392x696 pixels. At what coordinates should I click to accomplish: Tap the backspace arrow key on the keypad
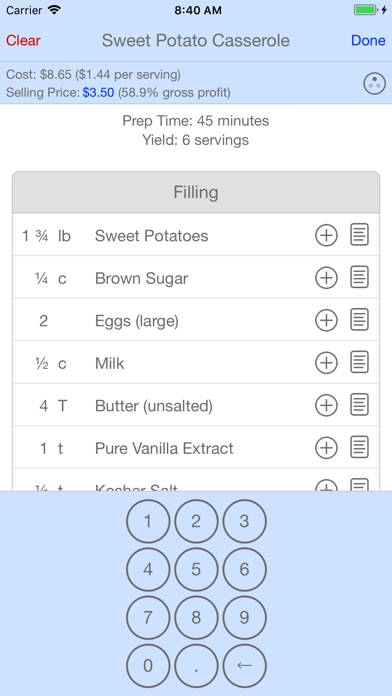tap(244, 665)
